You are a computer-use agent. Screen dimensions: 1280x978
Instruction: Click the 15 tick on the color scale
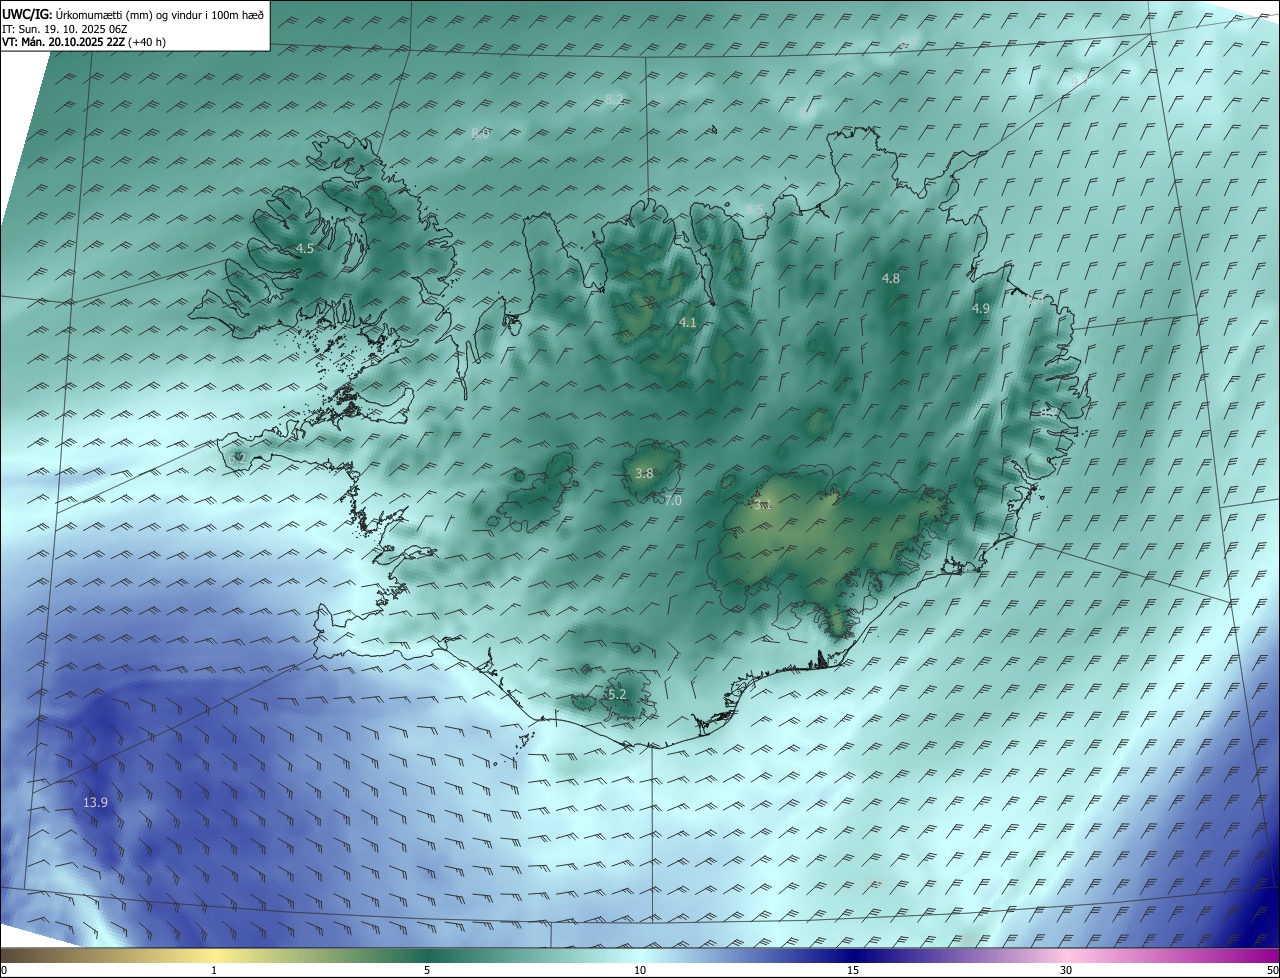pos(853,970)
